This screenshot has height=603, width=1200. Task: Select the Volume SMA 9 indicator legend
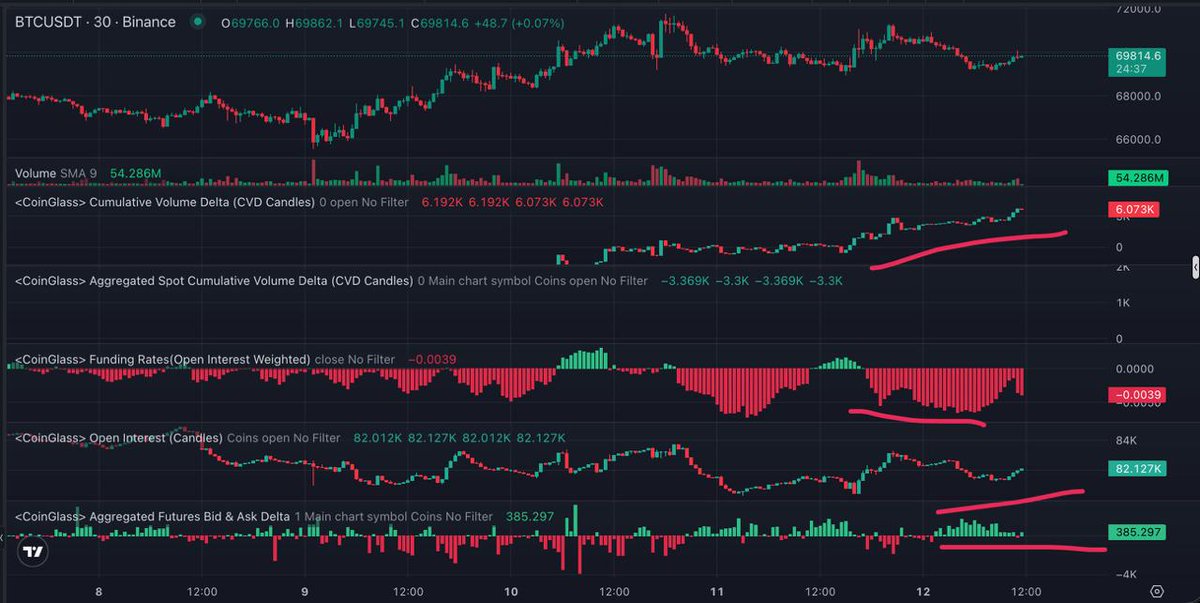tap(56, 174)
